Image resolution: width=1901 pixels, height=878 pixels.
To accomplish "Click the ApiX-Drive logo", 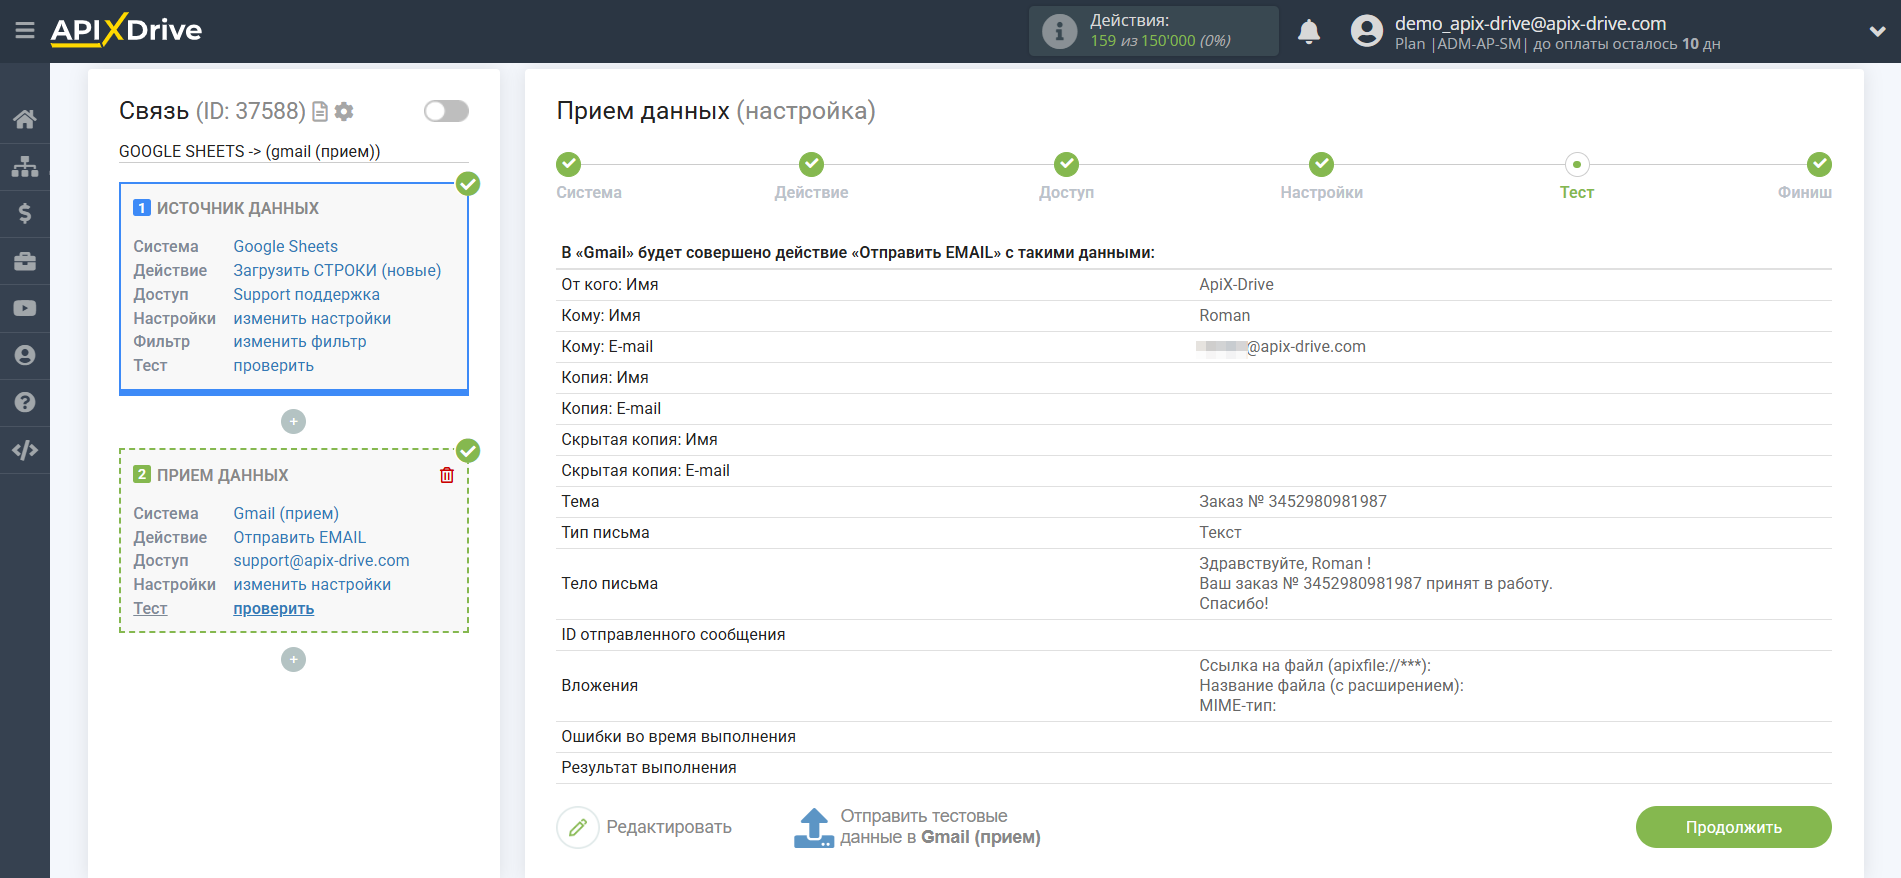I will tap(126, 30).
